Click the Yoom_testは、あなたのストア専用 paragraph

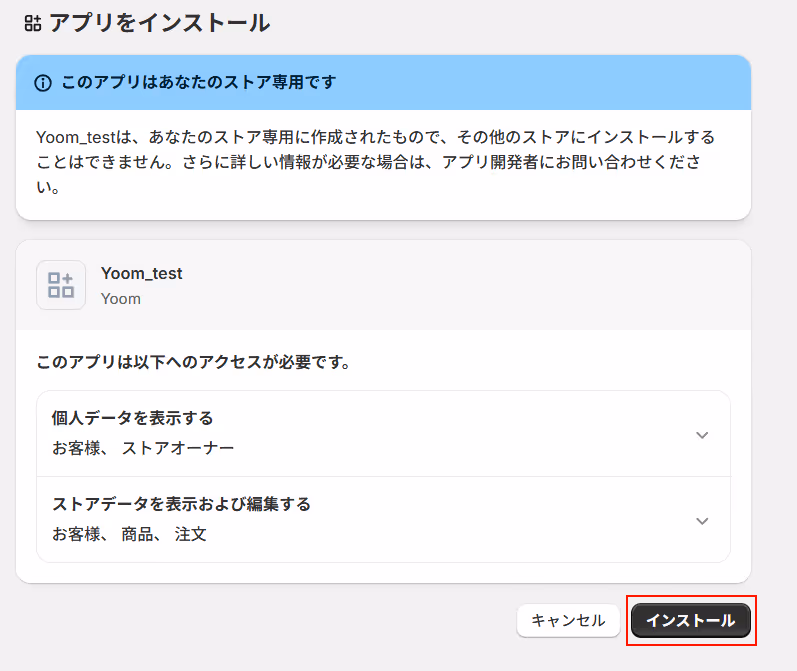pyautogui.click(x=376, y=162)
